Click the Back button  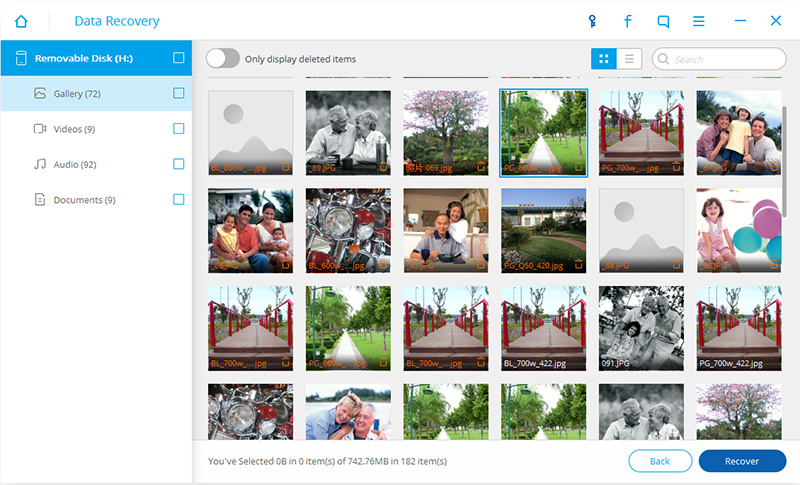click(x=660, y=461)
